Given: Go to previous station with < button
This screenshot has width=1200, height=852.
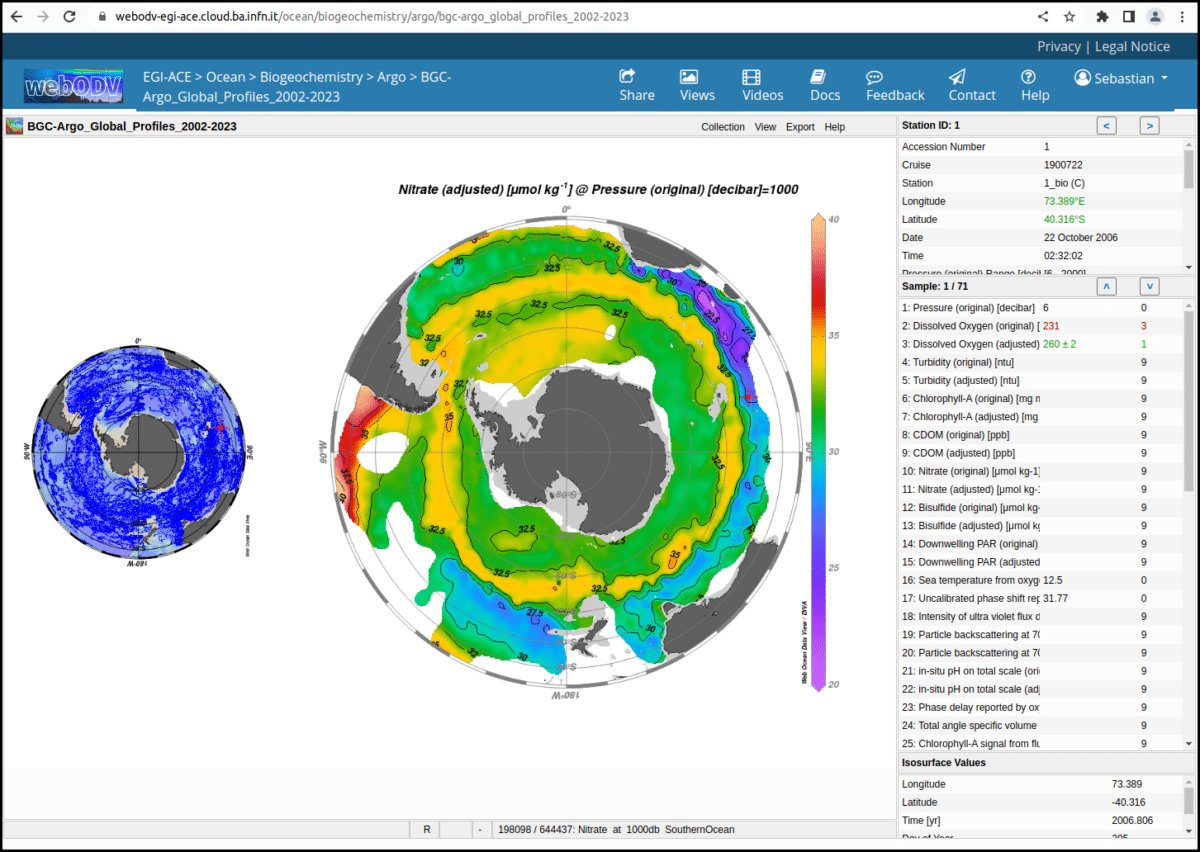Looking at the screenshot, I should (x=1106, y=125).
